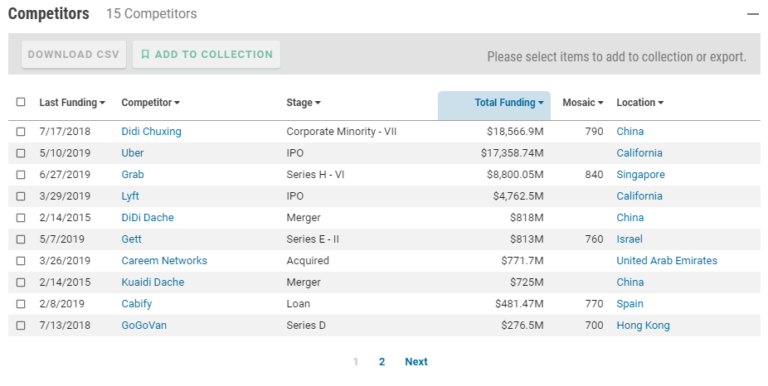Download the competitors CSV
The height and width of the screenshot is (386, 768).
click(73, 54)
